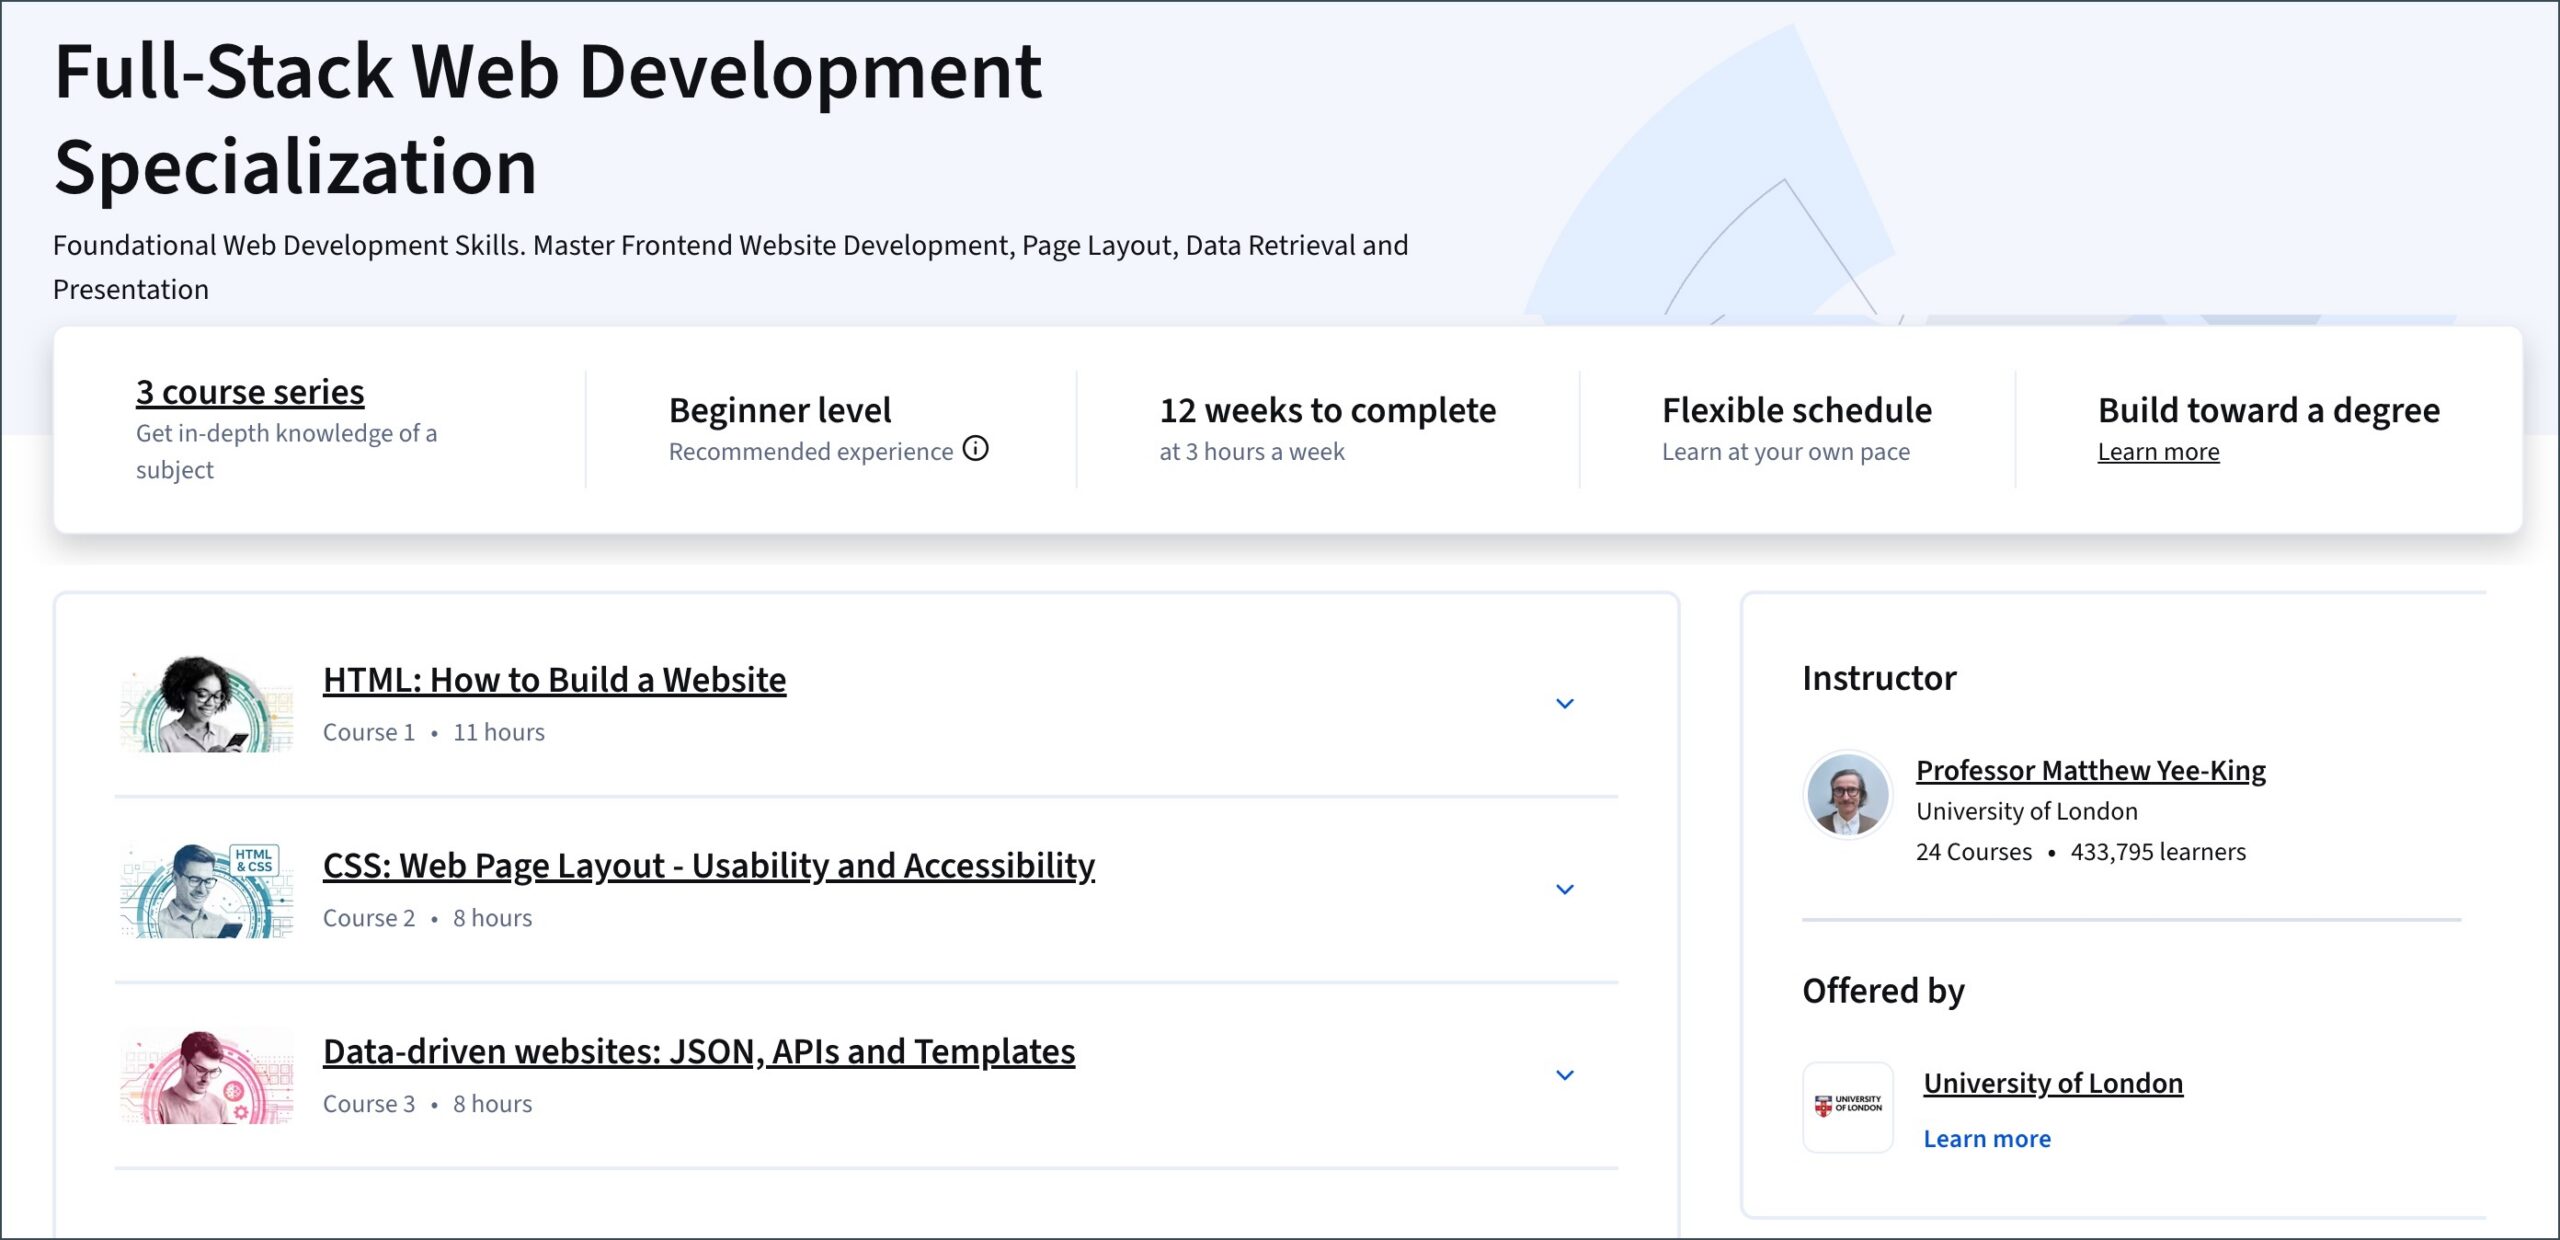Expand the Data-driven websites course row
2560x1240 pixels.
[x=1565, y=1076]
